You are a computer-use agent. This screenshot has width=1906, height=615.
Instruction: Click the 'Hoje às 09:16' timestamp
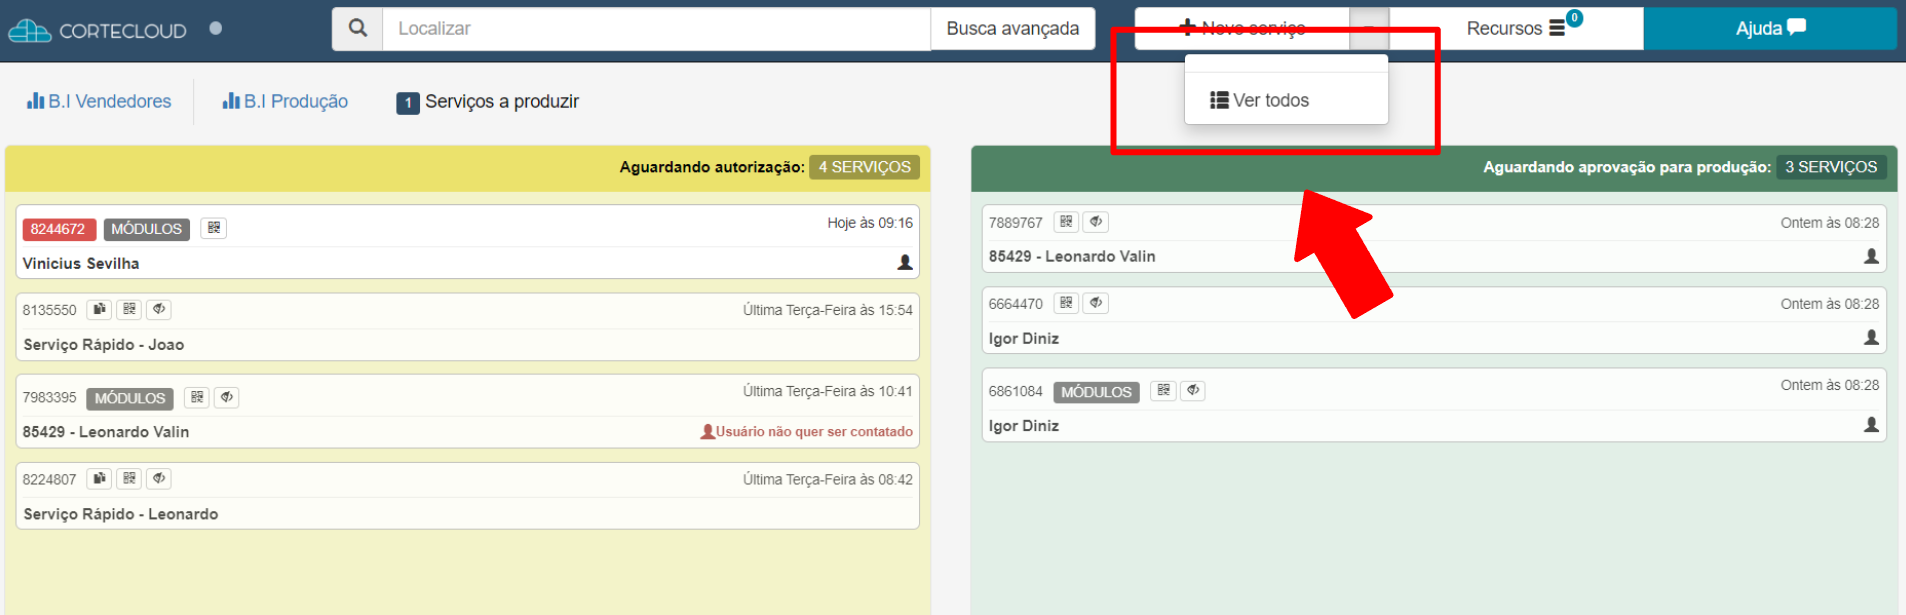(870, 223)
